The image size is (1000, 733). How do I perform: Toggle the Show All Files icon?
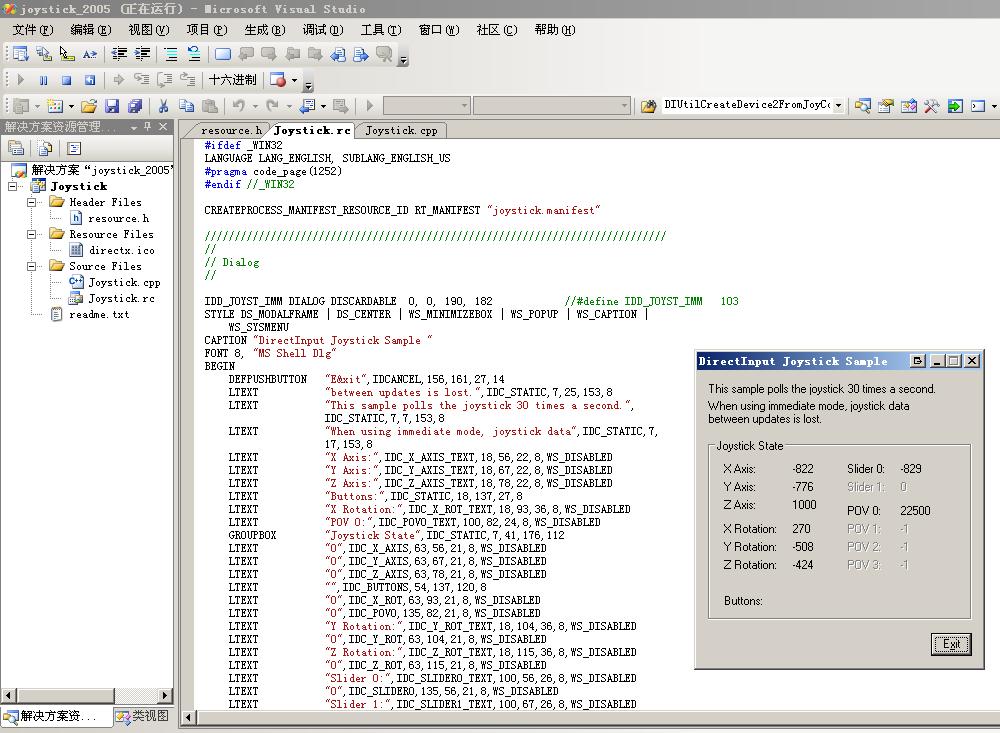45,149
